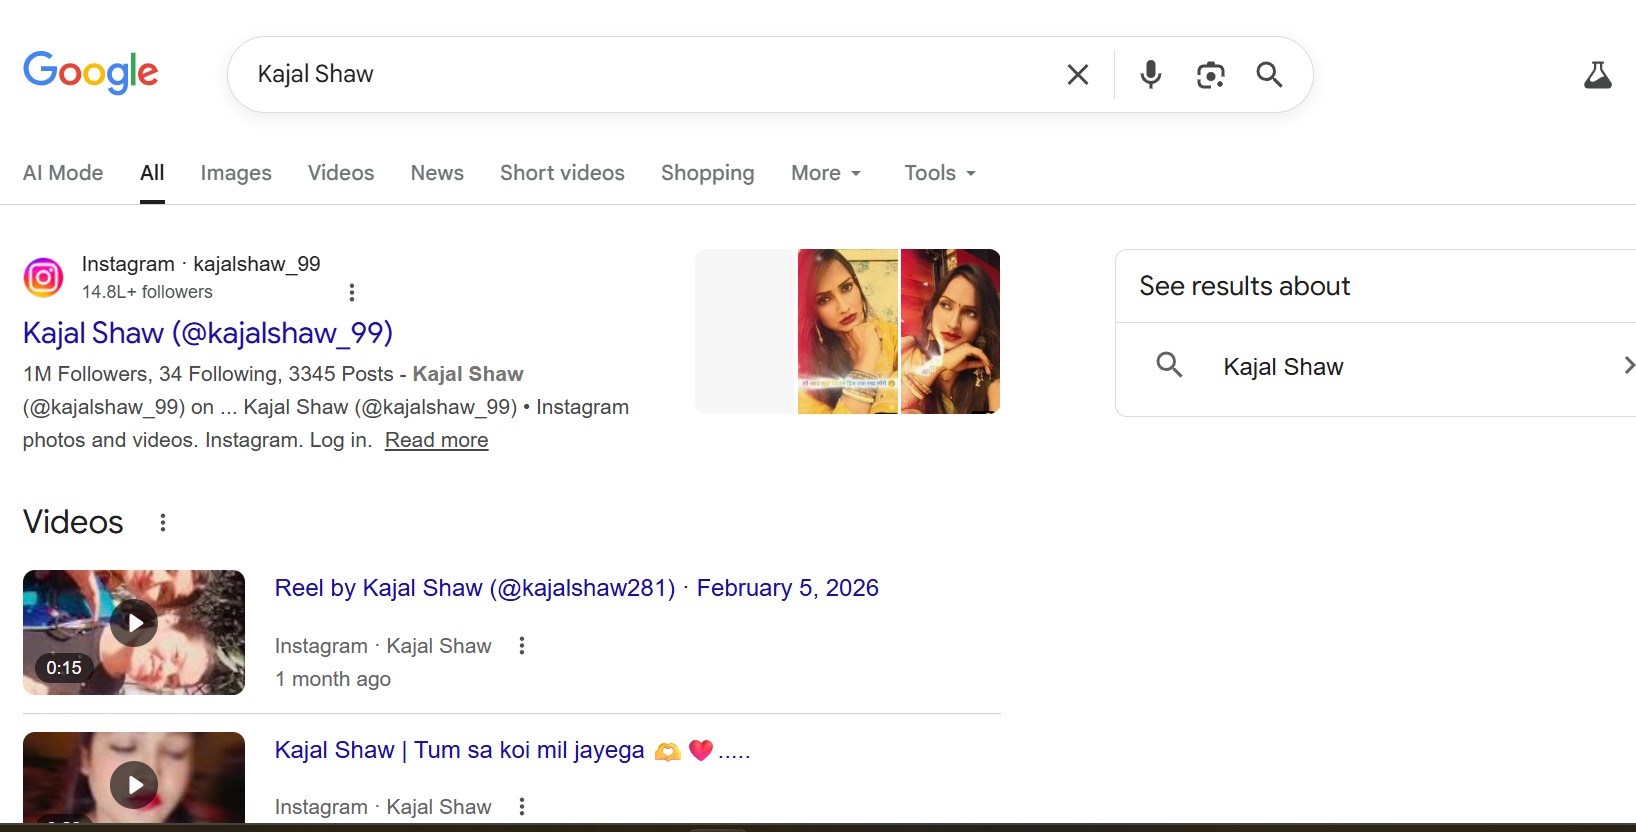This screenshot has width=1636, height=832.
Task: Open the Kajal Shaw (@kajalshaw_99) result link
Action: (x=208, y=333)
